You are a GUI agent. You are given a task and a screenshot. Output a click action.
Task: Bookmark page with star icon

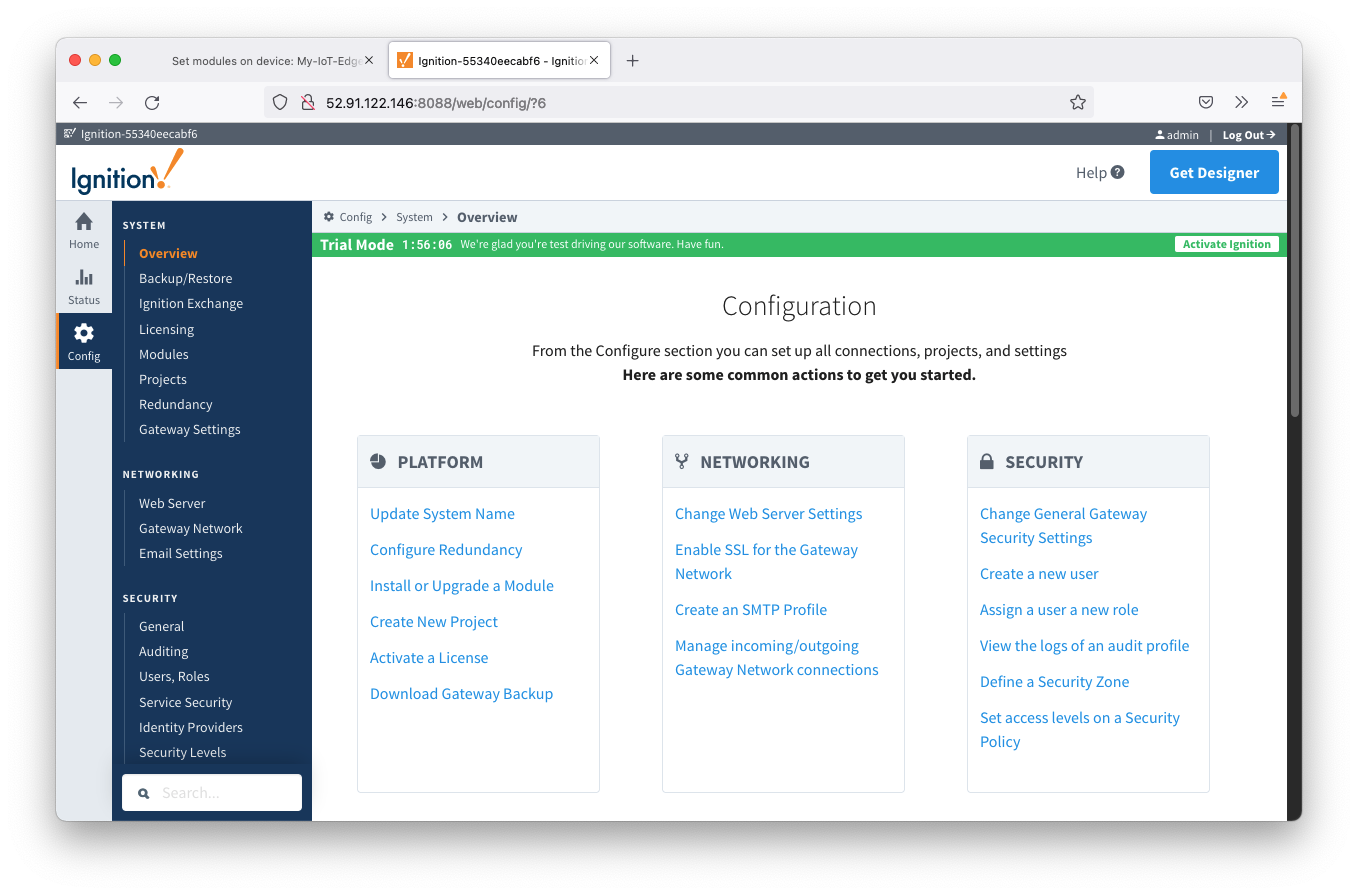tap(1077, 102)
